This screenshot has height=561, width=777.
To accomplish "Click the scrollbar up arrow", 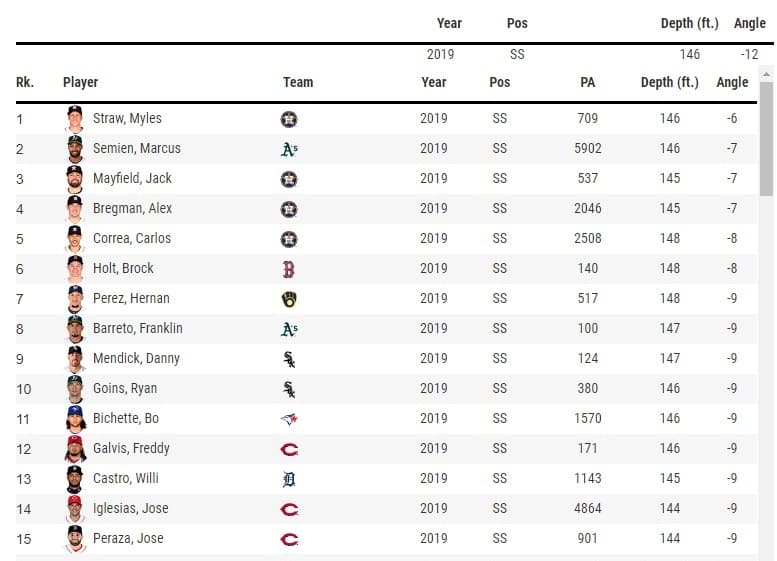I will [x=766, y=73].
